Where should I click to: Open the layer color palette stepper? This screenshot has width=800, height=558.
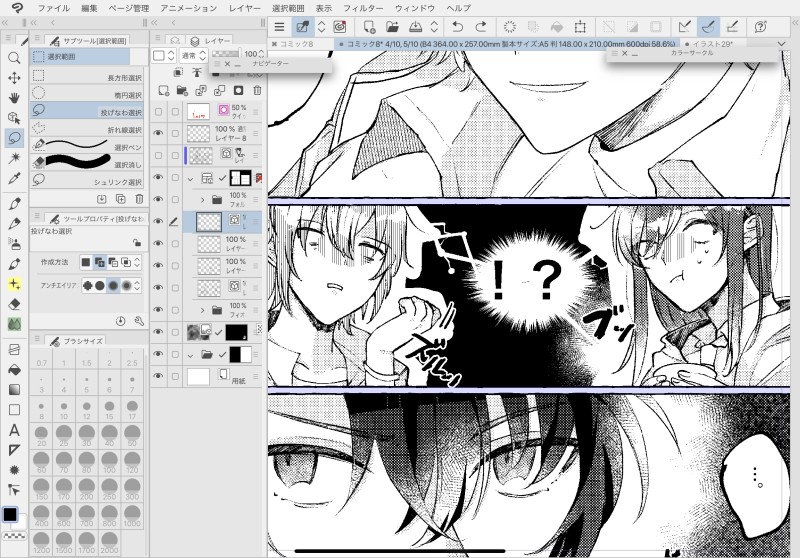tap(171, 55)
